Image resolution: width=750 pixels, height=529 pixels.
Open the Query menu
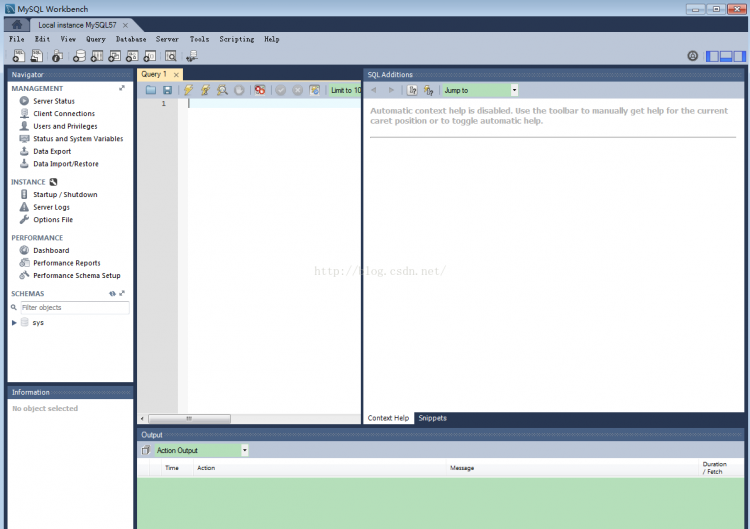click(x=96, y=39)
